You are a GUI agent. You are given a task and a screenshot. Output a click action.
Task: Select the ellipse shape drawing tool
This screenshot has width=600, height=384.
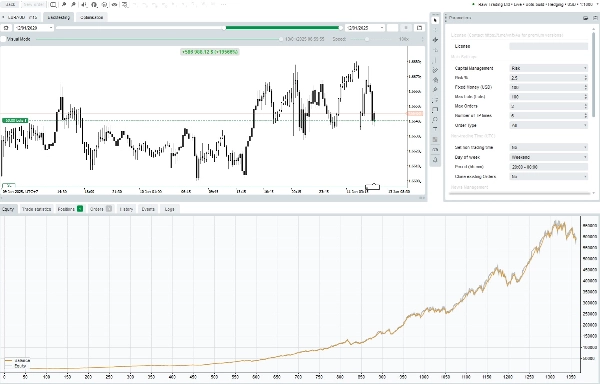pyautogui.click(x=435, y=119)
